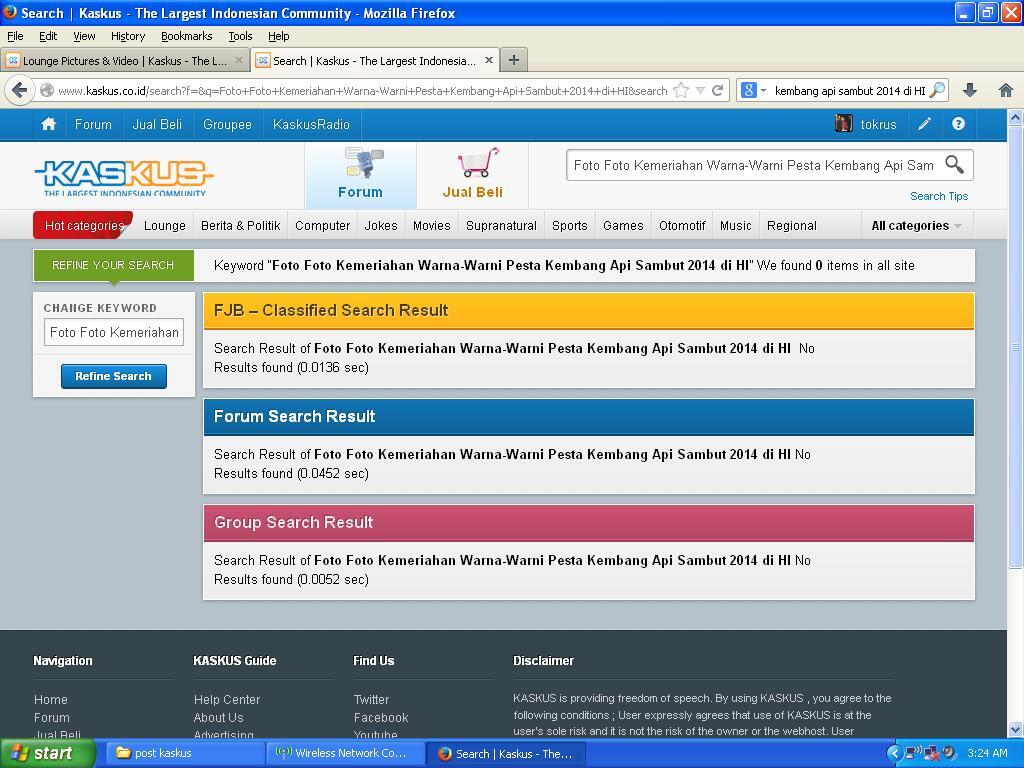Click the magnifier in Firefox Google search bar
This screenshot has height=768, width=1024.
coord(937,90)
